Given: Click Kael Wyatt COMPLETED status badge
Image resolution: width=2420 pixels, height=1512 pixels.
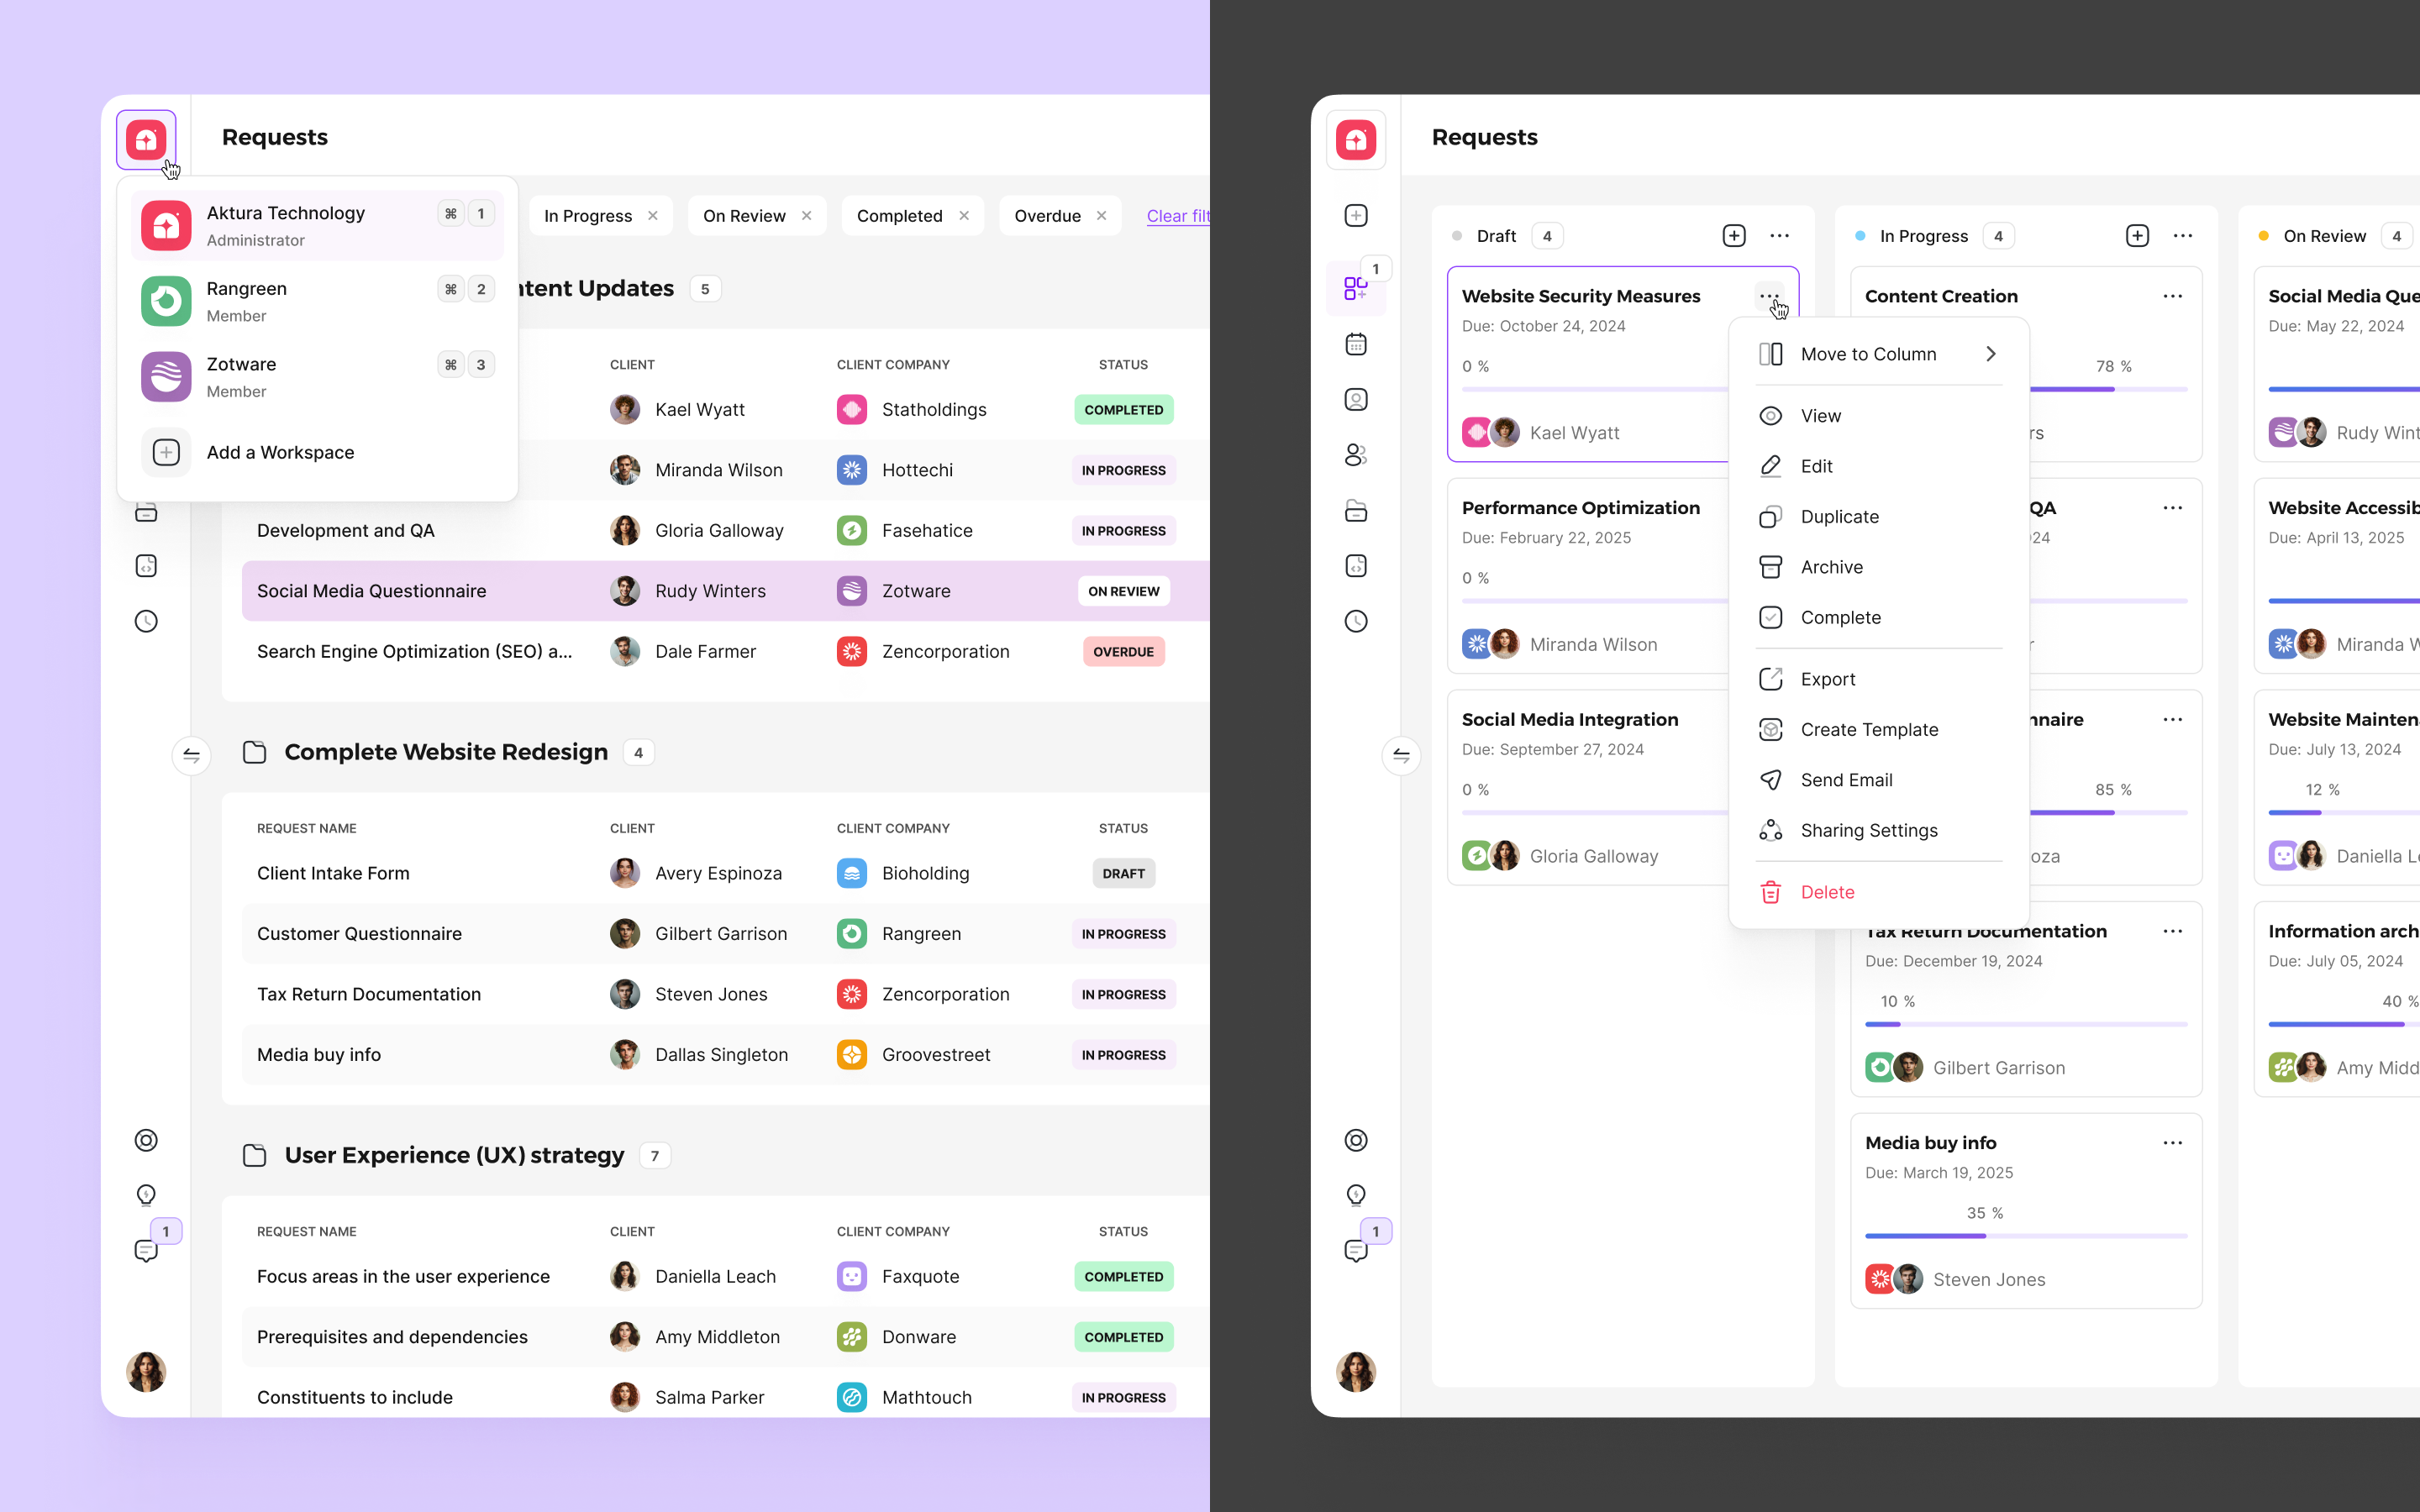Looking at the screenshot, I should [1123, 410].
